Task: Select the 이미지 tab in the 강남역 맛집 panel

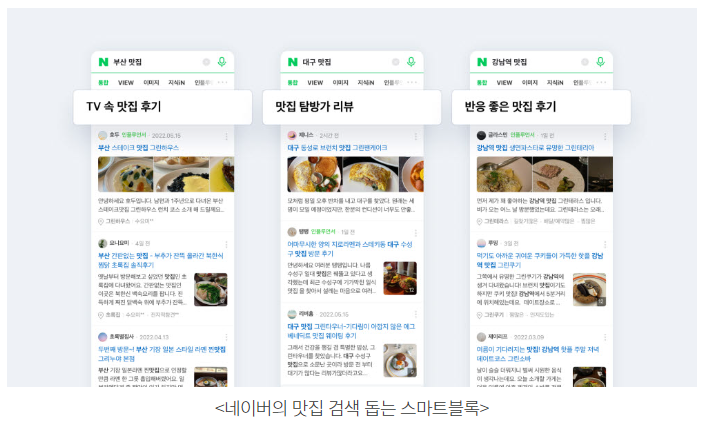Action: click(529, 83)
